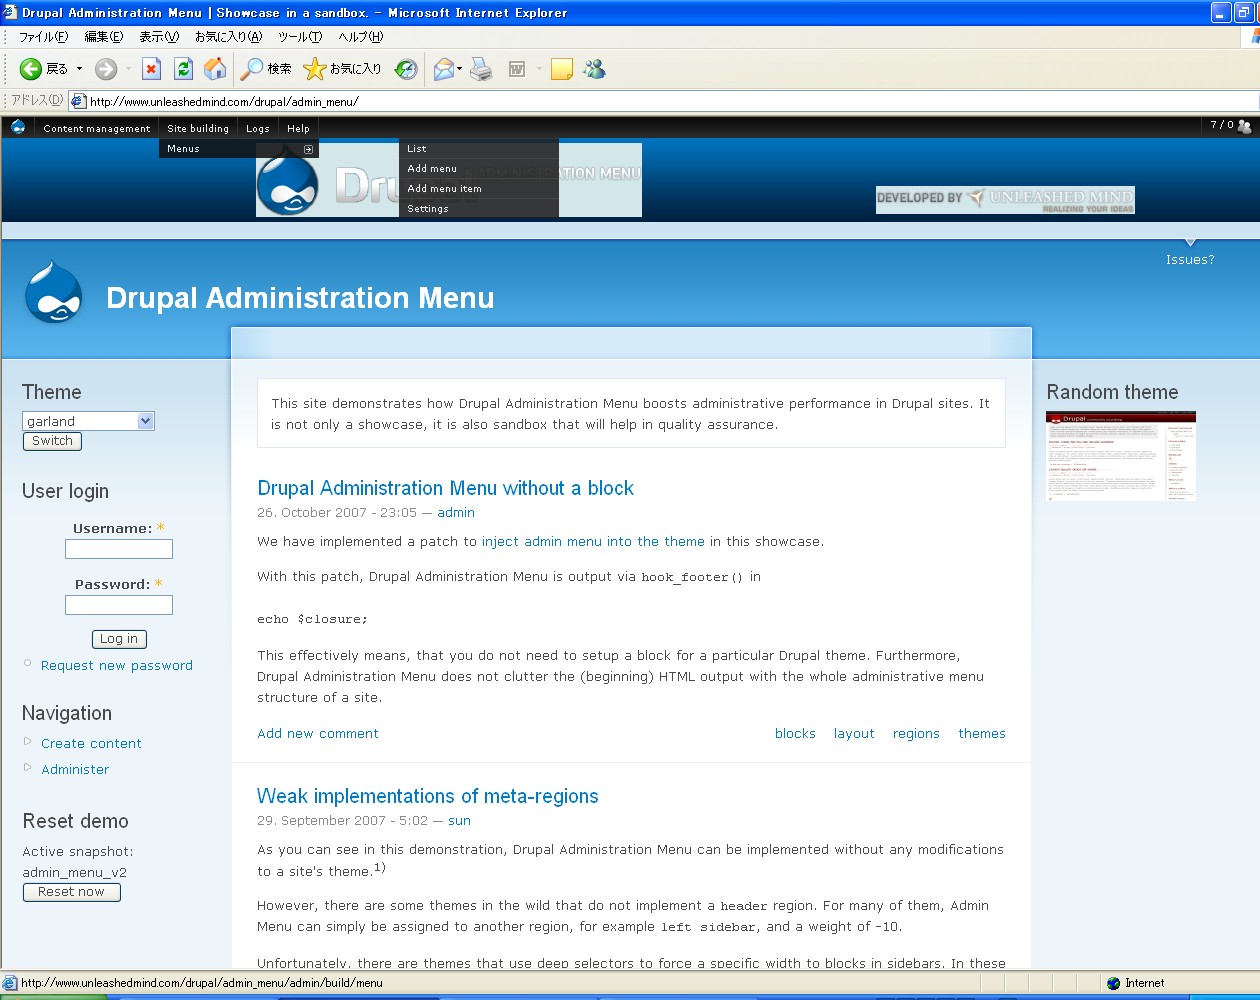Image resolution: width=1260 pixels, height=1000 pixels.
Task: Open the History clock icon
Action: coord(406,69)
